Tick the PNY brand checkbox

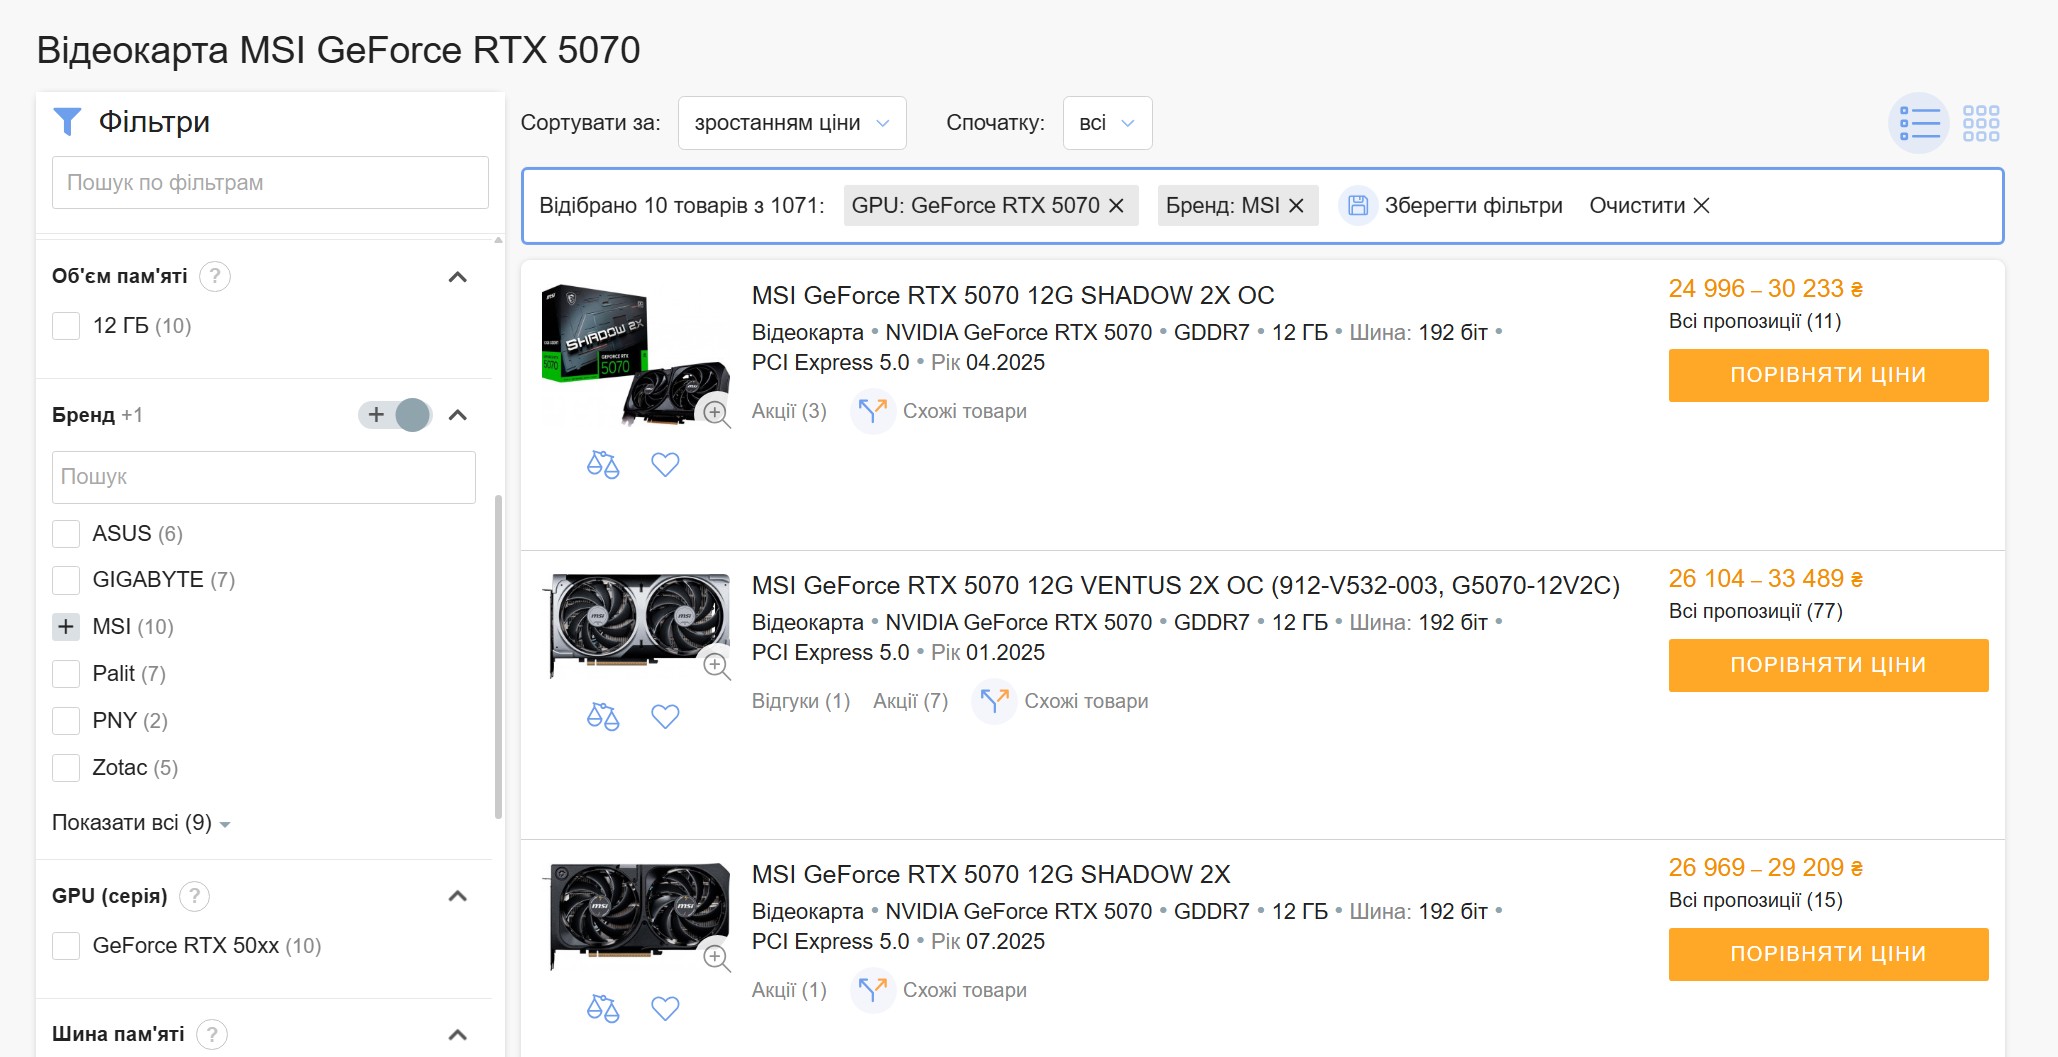66,721
